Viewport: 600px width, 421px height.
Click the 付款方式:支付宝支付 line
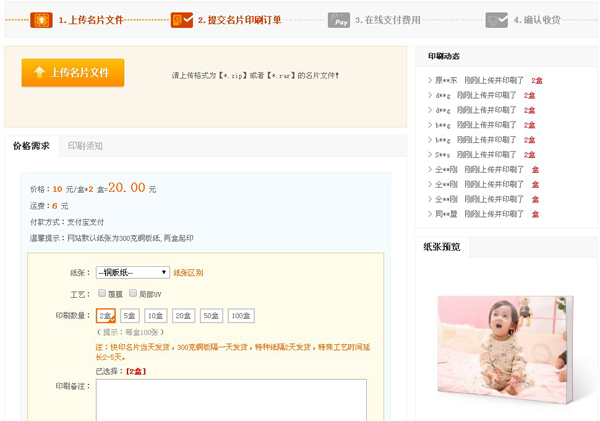coord(67,222)
